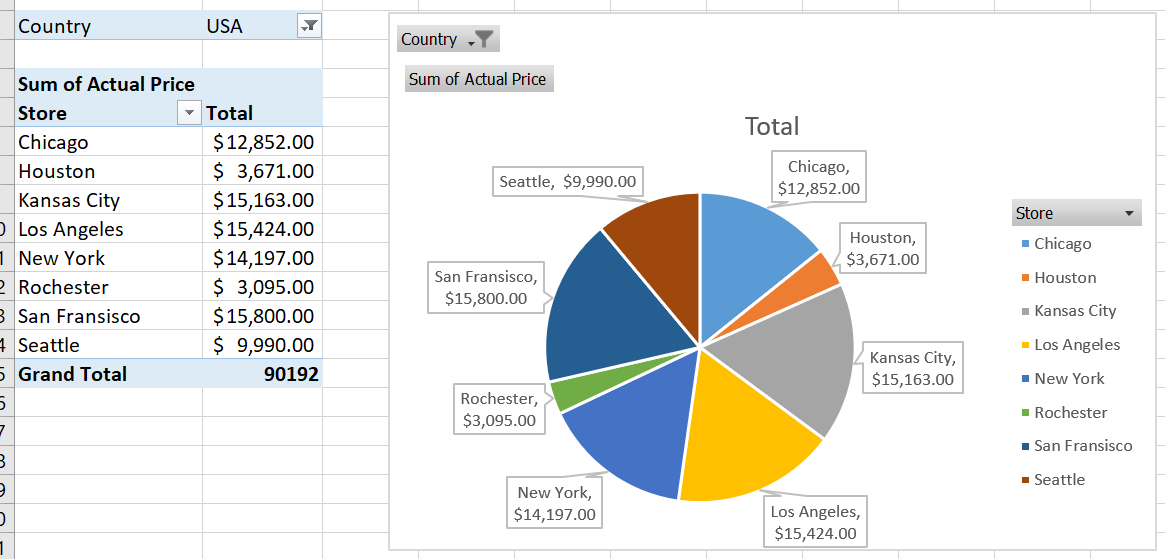Click the Los Angeles legend entry

click(1071, 345)
